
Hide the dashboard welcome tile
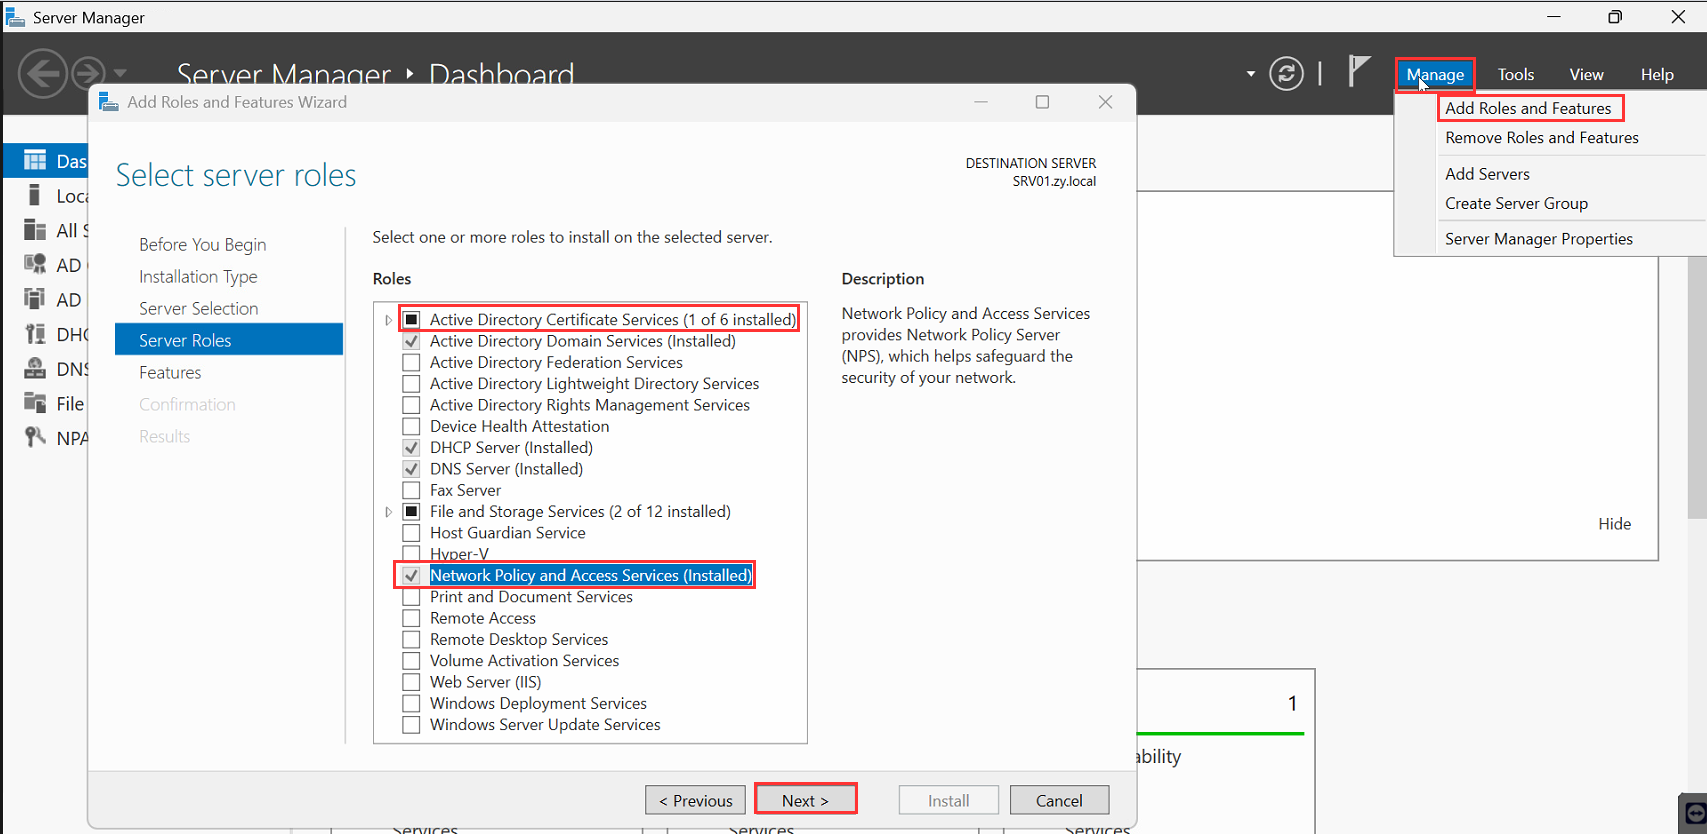(x=1614, y=524)
